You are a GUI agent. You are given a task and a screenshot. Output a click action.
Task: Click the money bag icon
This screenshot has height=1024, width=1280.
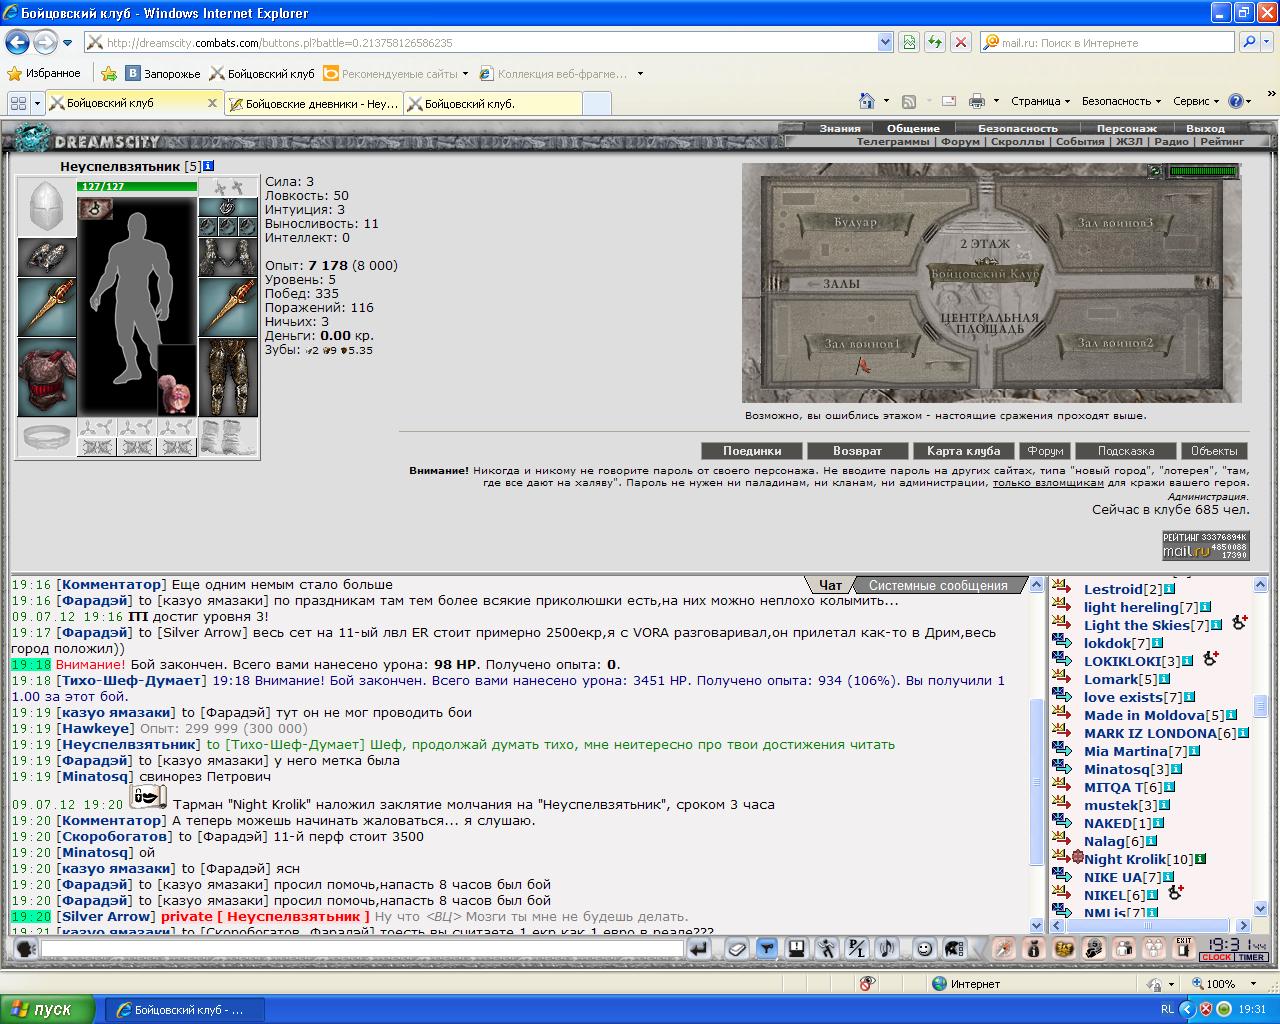1034,948
